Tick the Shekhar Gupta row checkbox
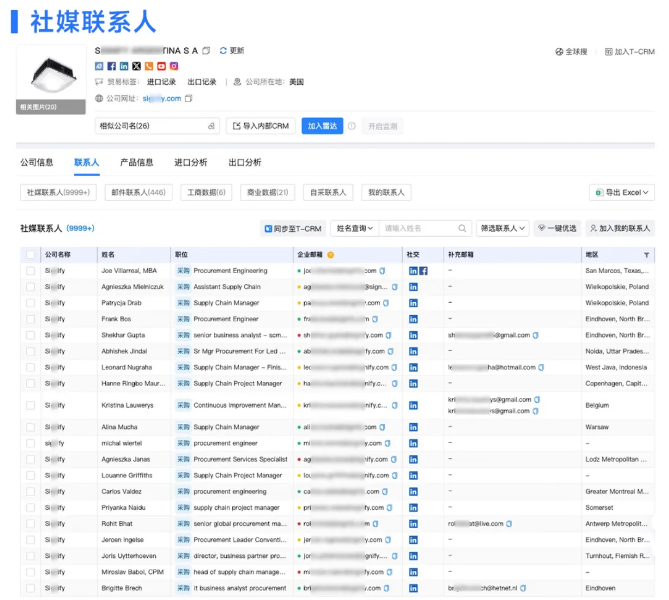 point(30,335)
